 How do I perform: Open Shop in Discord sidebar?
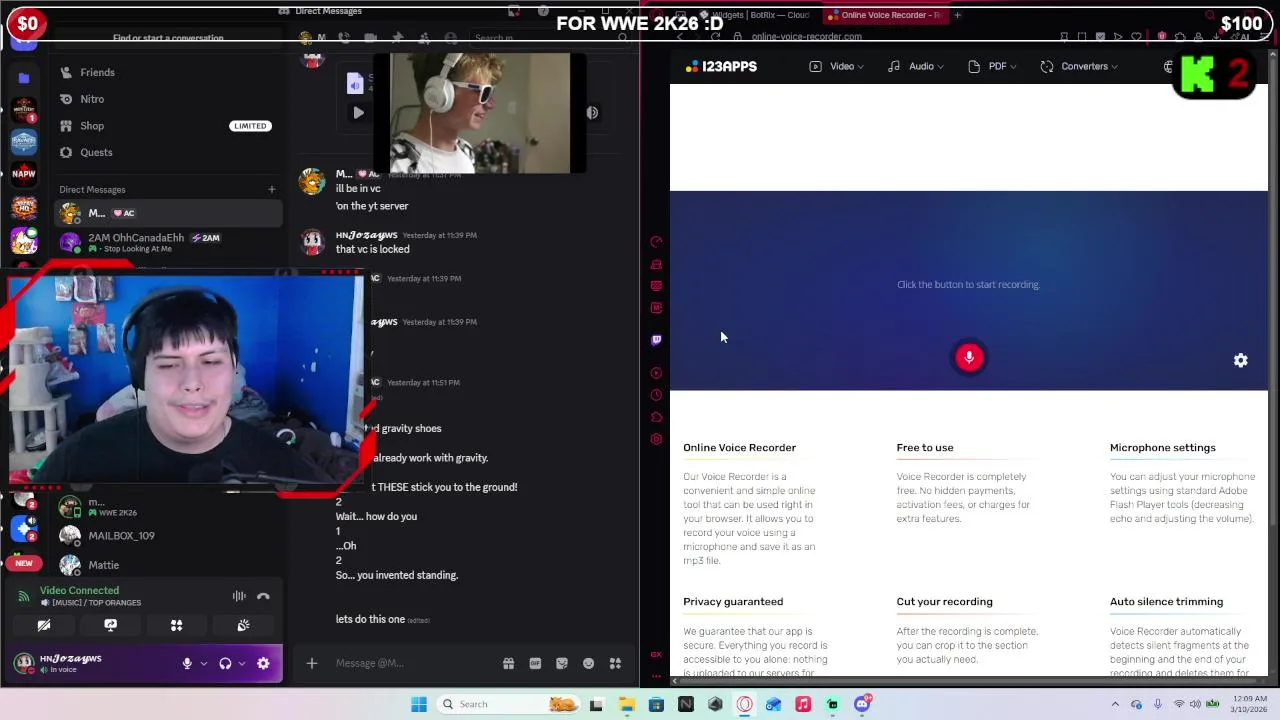click(x=167, y=126)
